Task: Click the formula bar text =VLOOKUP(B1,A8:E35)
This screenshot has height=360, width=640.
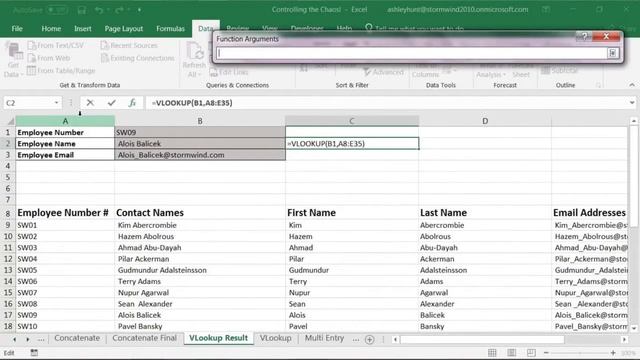Action: (x=192, y=103)
